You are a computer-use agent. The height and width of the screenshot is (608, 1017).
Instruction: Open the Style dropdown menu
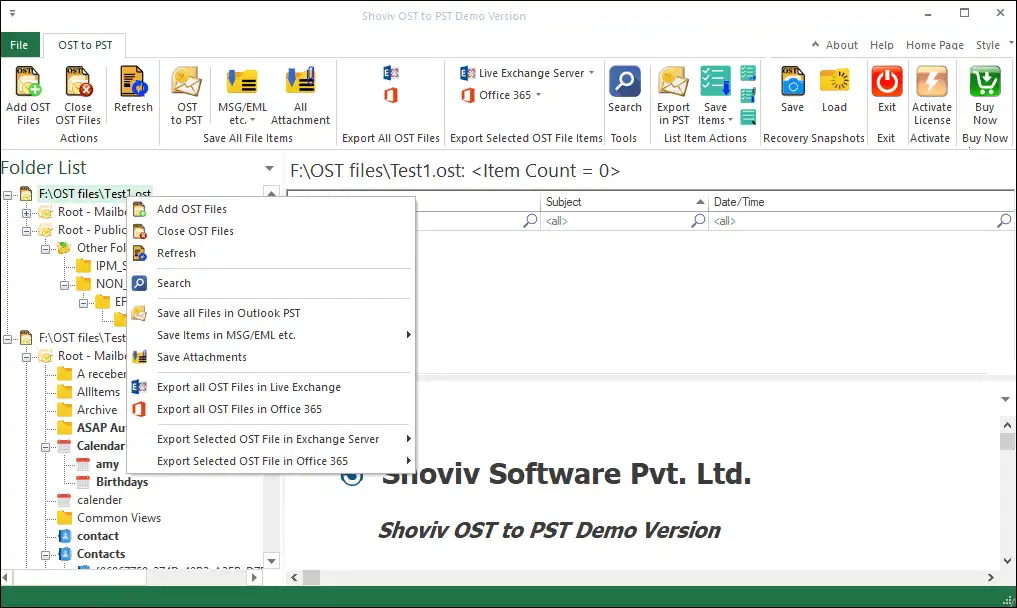click(994, 45)
